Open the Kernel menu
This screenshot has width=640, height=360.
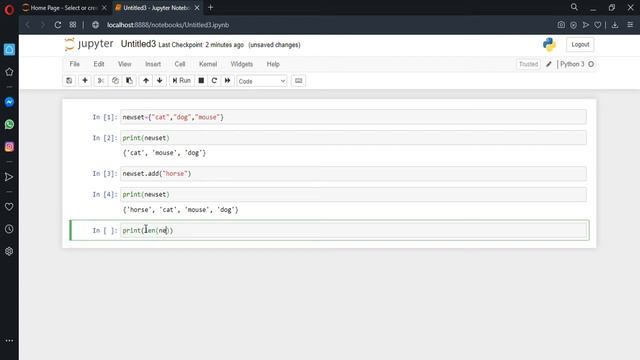tap(208, 64)
